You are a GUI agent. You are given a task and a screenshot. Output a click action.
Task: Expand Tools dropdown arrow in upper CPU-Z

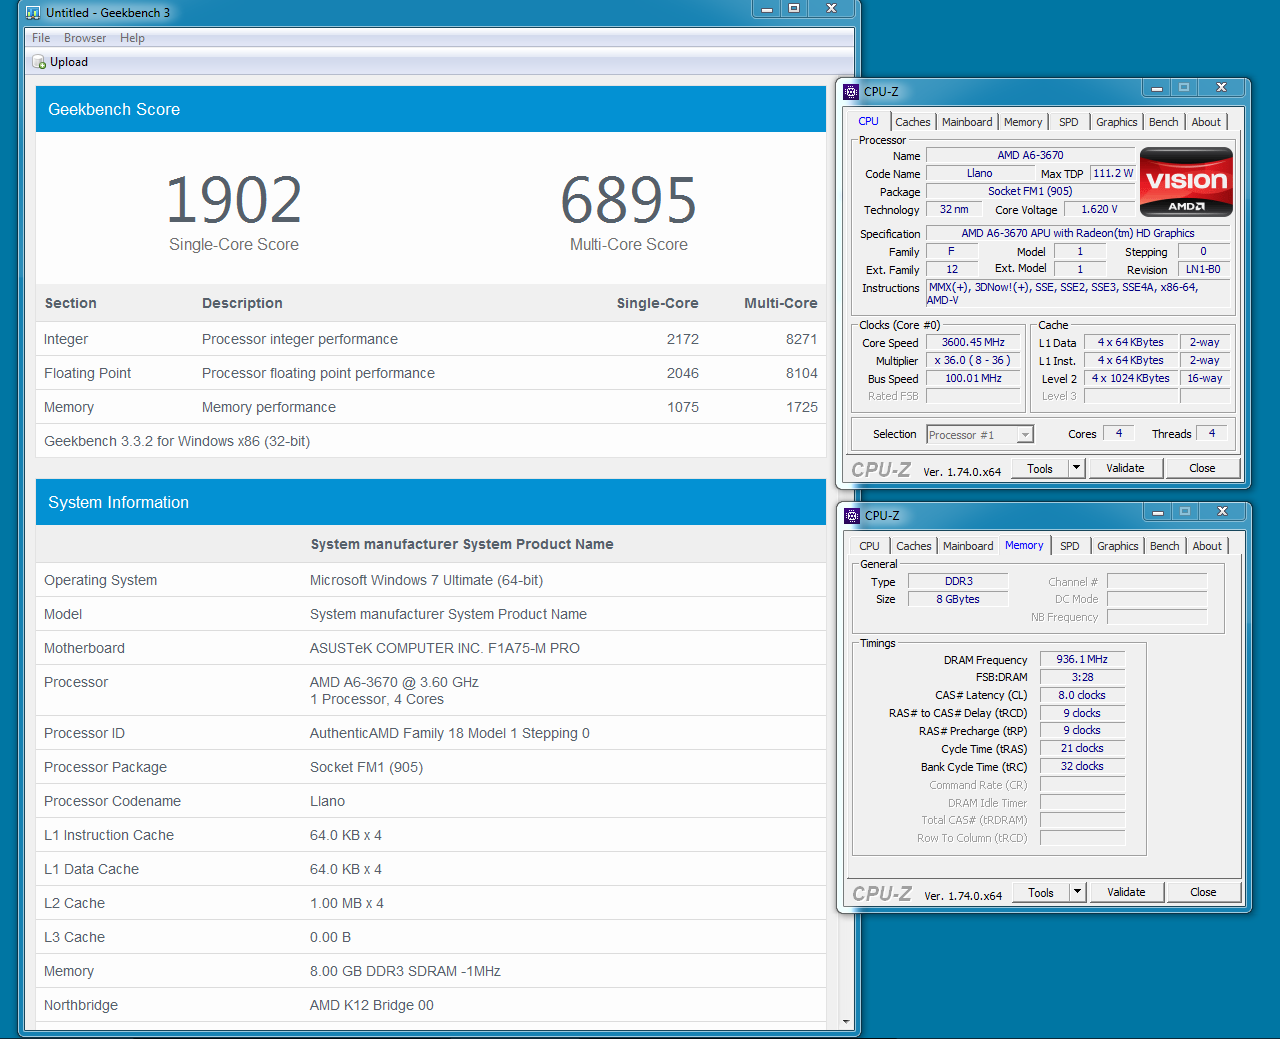pos(1077,468)
